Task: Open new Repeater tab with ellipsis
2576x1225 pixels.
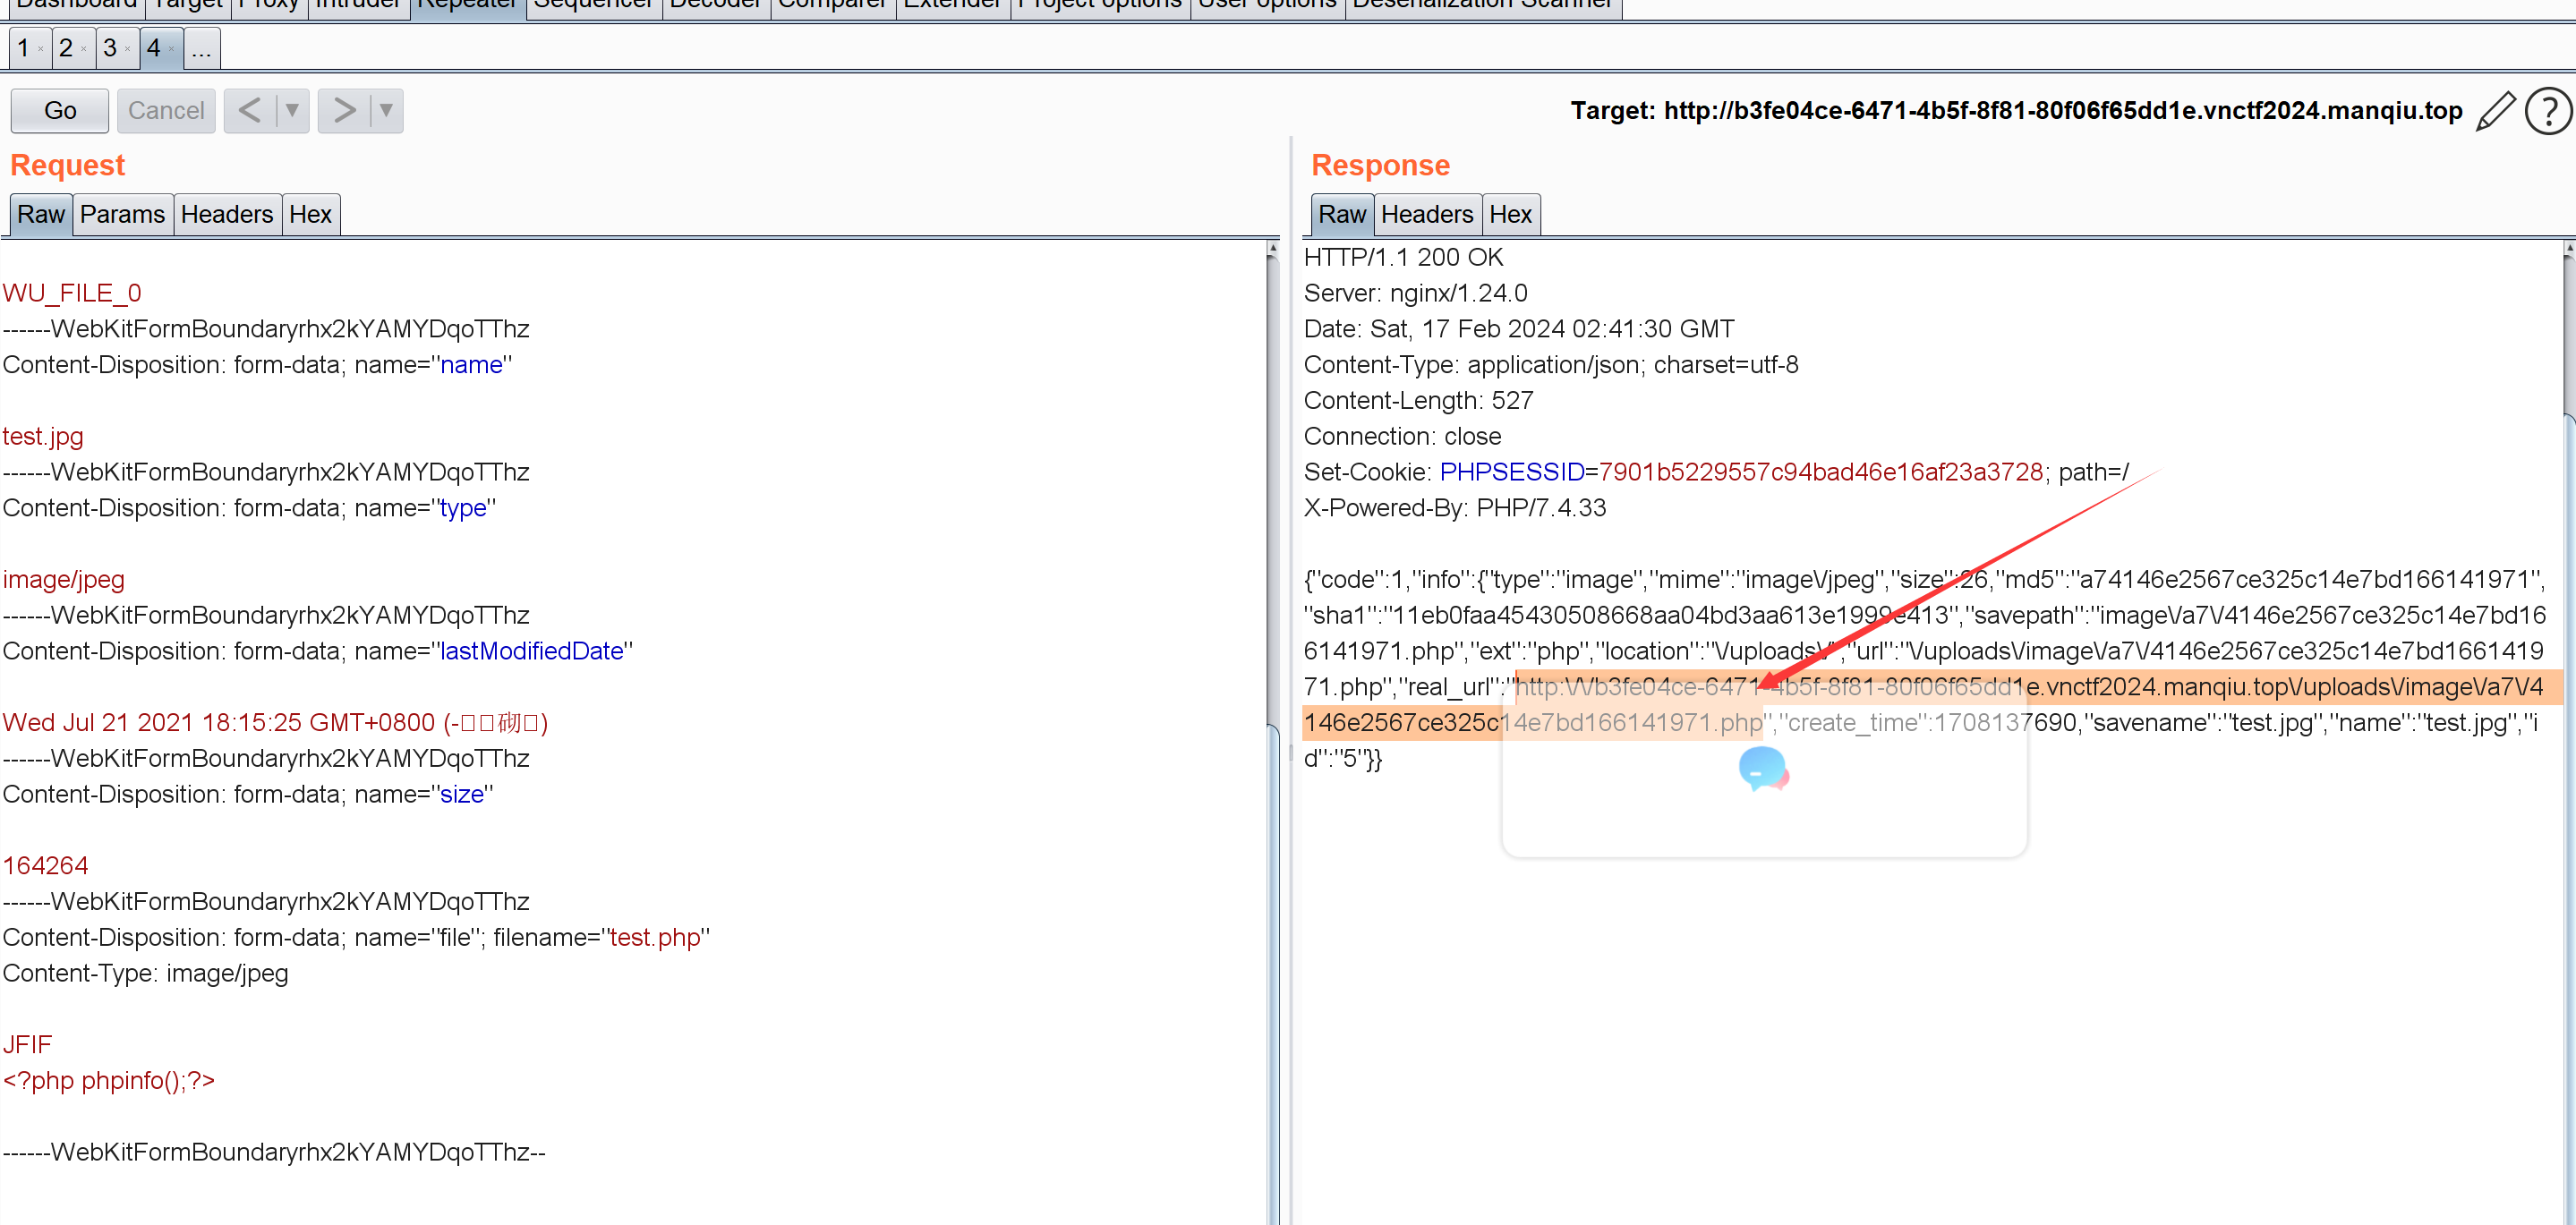Action: point(201,48)
